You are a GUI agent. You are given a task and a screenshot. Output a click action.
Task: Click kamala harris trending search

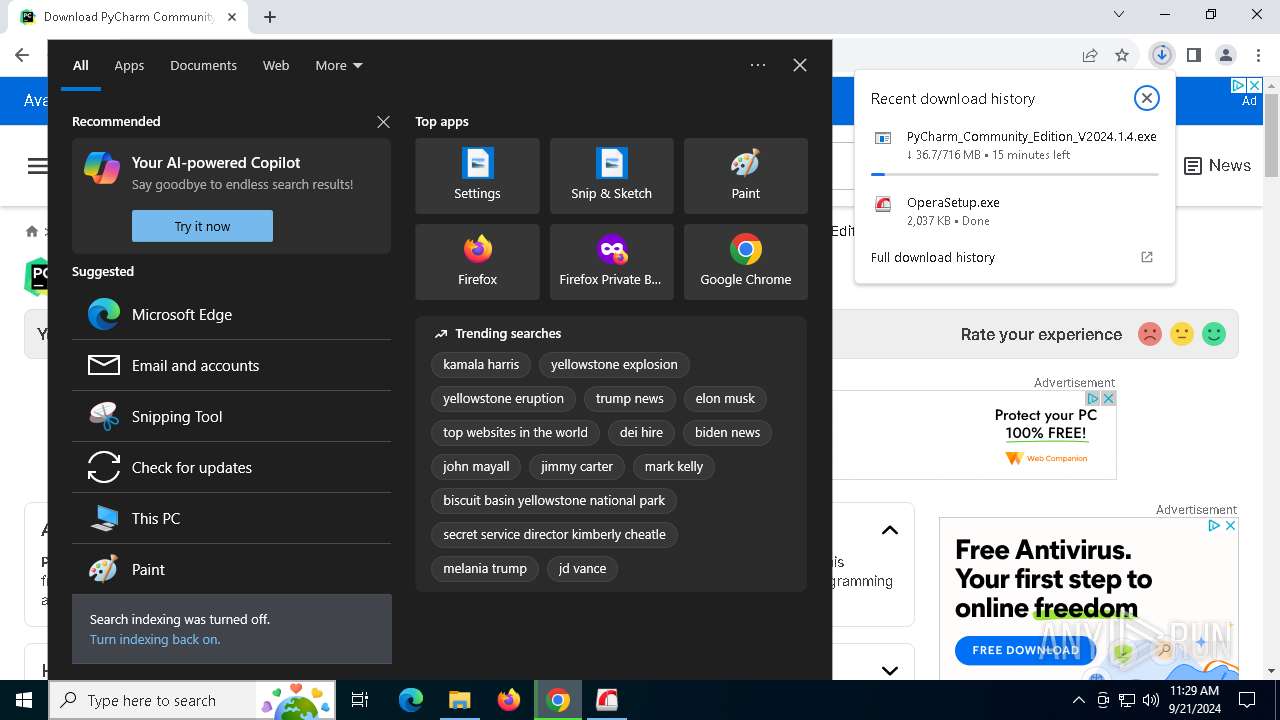[x=481, y=364]
